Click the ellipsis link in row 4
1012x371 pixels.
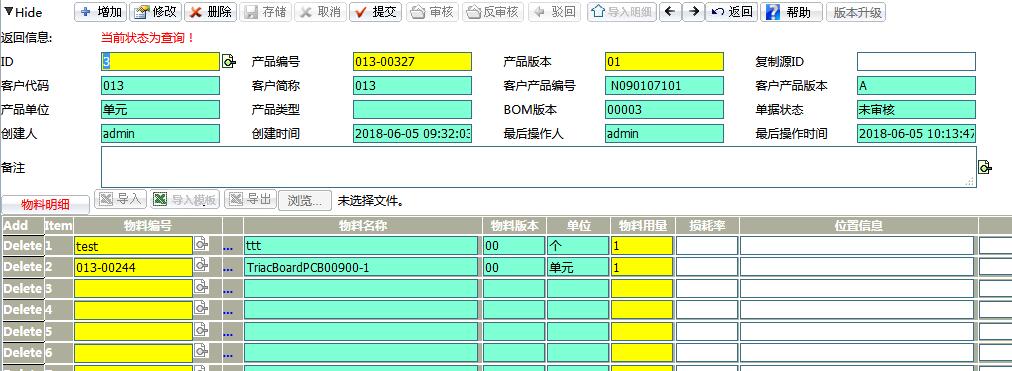[227, 312]
